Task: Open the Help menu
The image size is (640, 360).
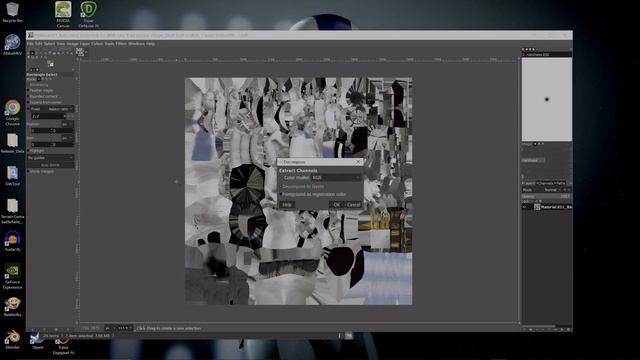Action: 150,44
